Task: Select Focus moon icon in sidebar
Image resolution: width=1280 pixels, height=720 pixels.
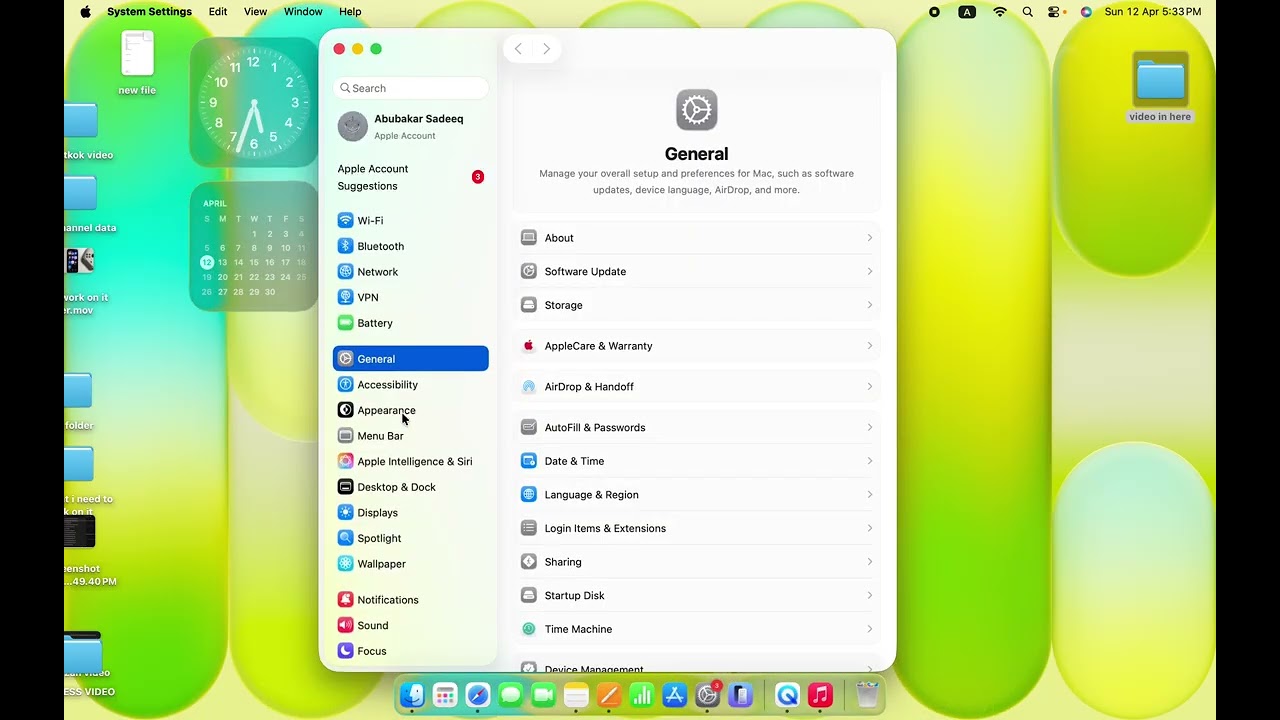Action: pos(345,651)
